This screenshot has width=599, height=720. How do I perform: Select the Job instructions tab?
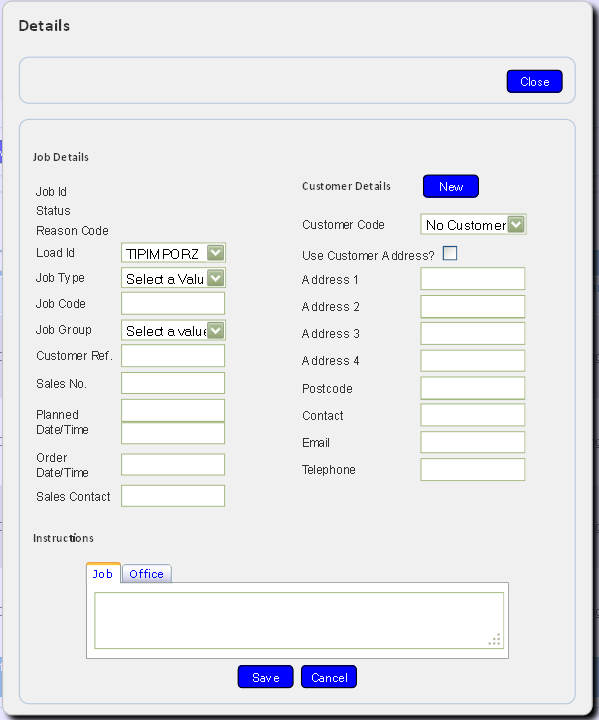click(x=103, y=573)
